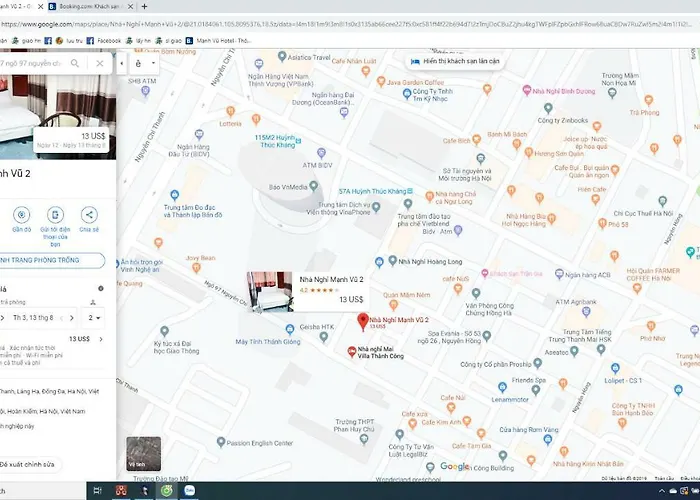The image size is (700, 500).
Task: Click the red Nhà Nghỉ Mạnh Vũ 2 pin
Action: pos(363,321)
